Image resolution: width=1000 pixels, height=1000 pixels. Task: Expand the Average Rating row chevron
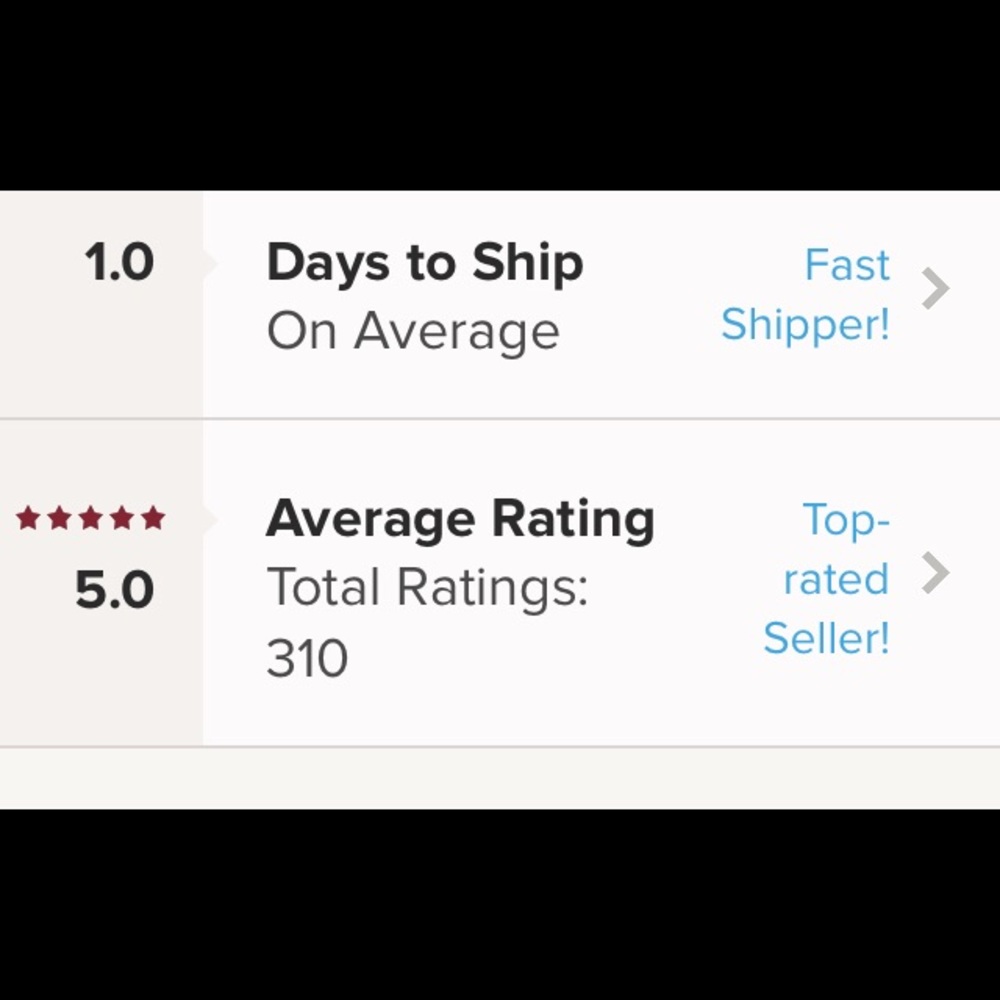click(x=936, y=573)
